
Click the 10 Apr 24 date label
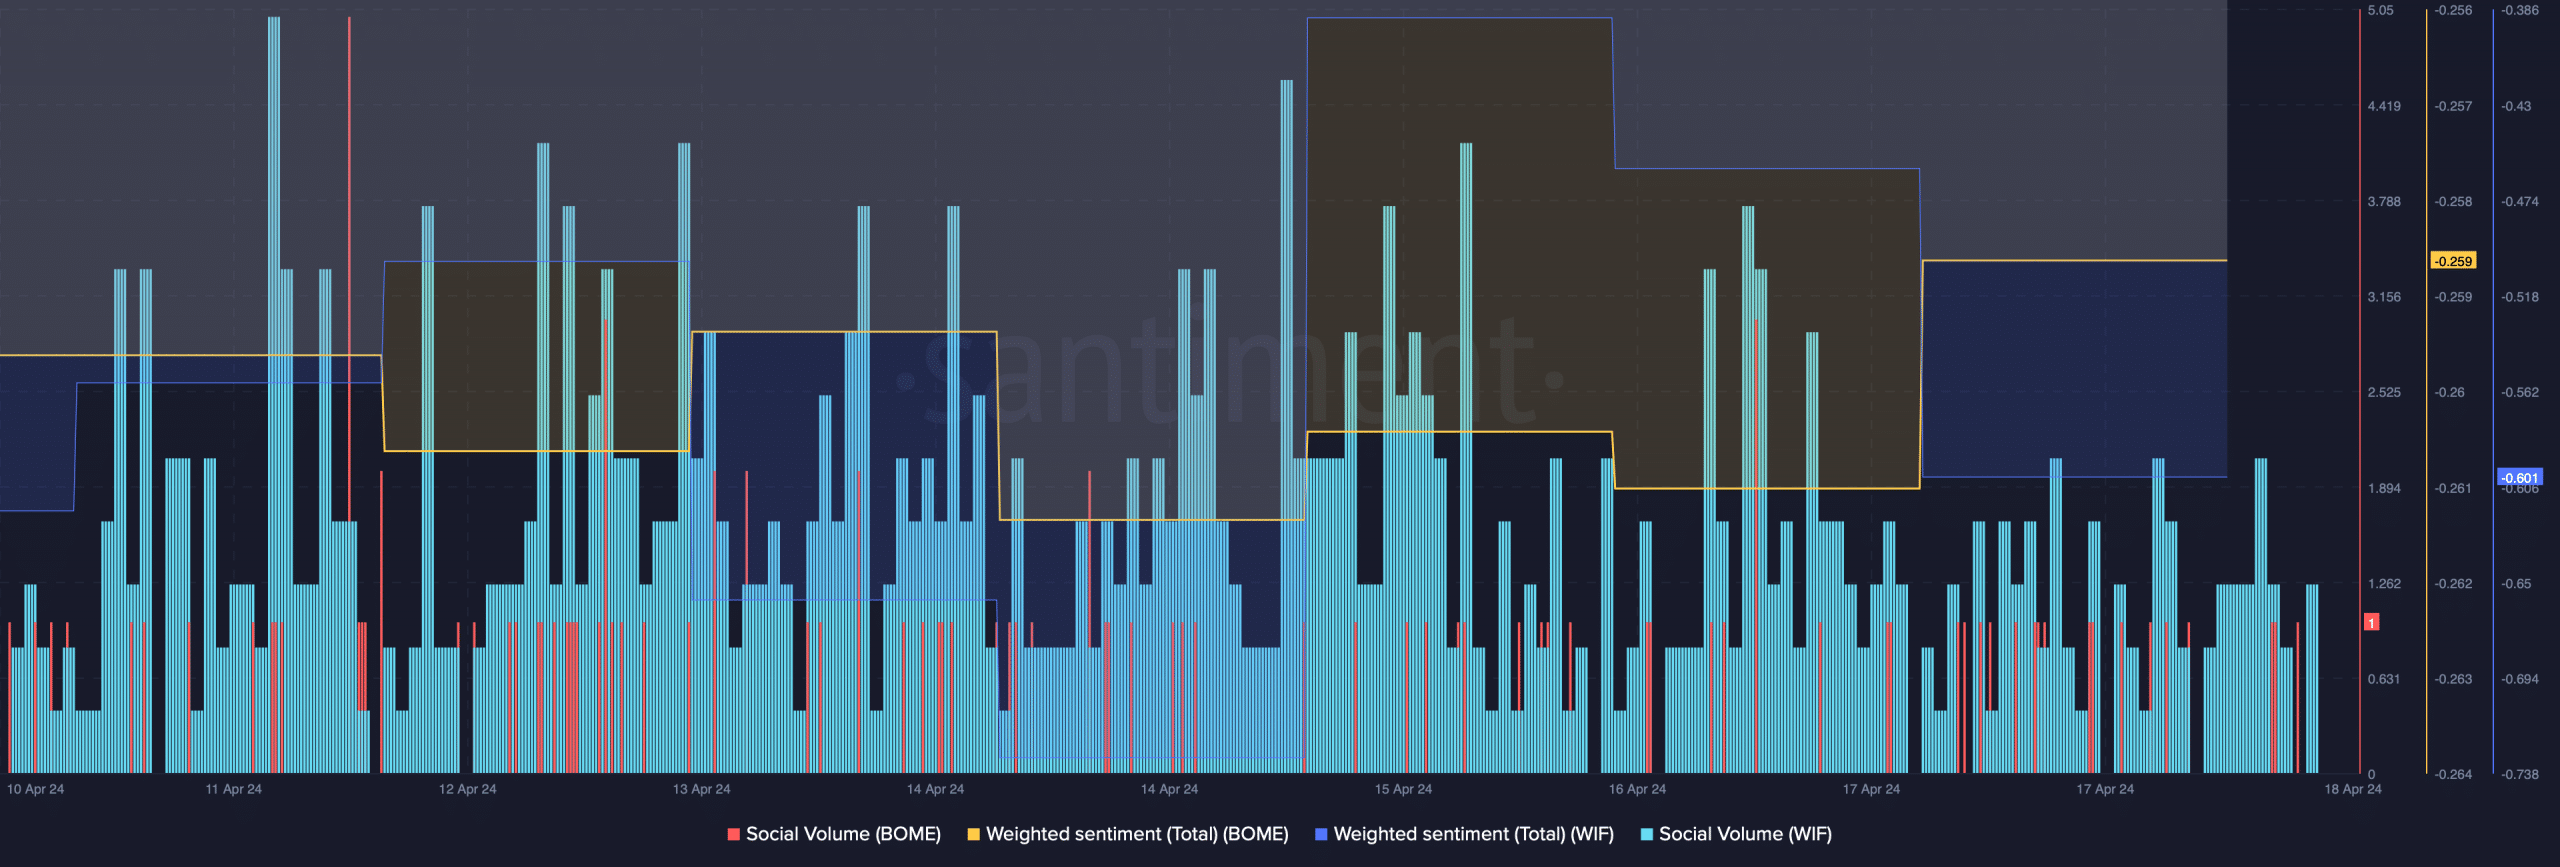[x=35, y=789]
